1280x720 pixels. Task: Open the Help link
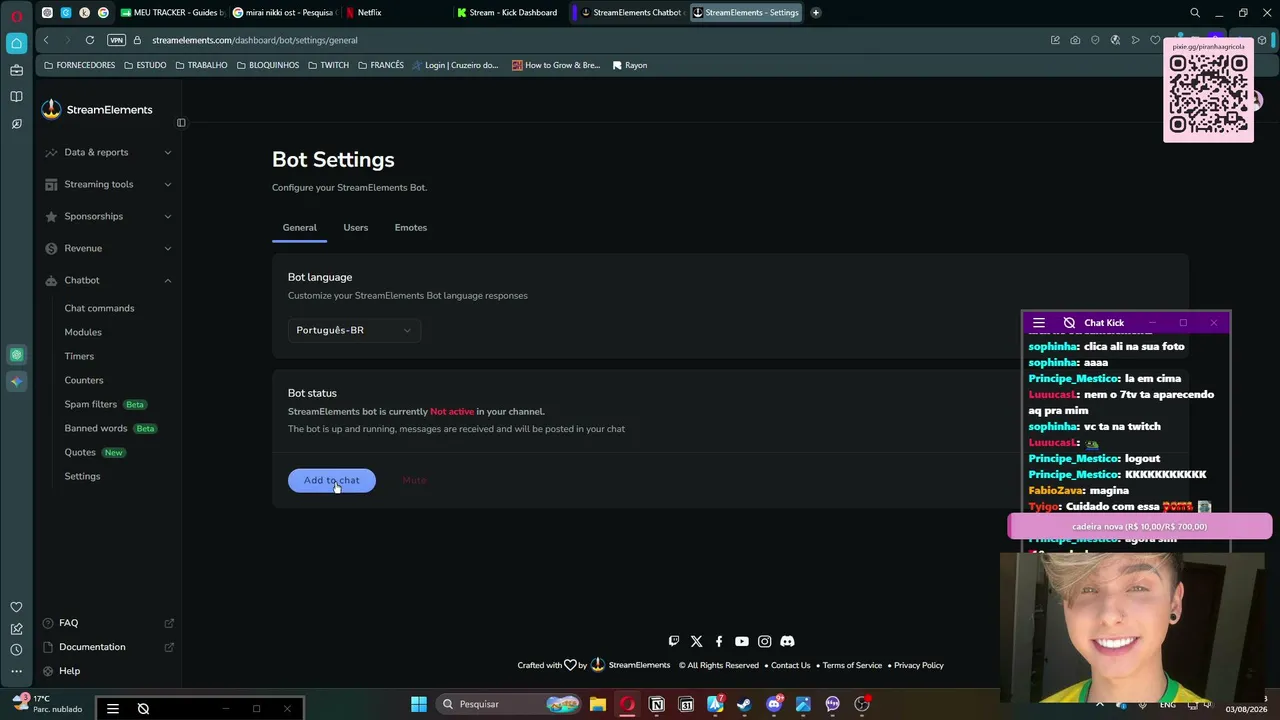[x=69, y=671]
